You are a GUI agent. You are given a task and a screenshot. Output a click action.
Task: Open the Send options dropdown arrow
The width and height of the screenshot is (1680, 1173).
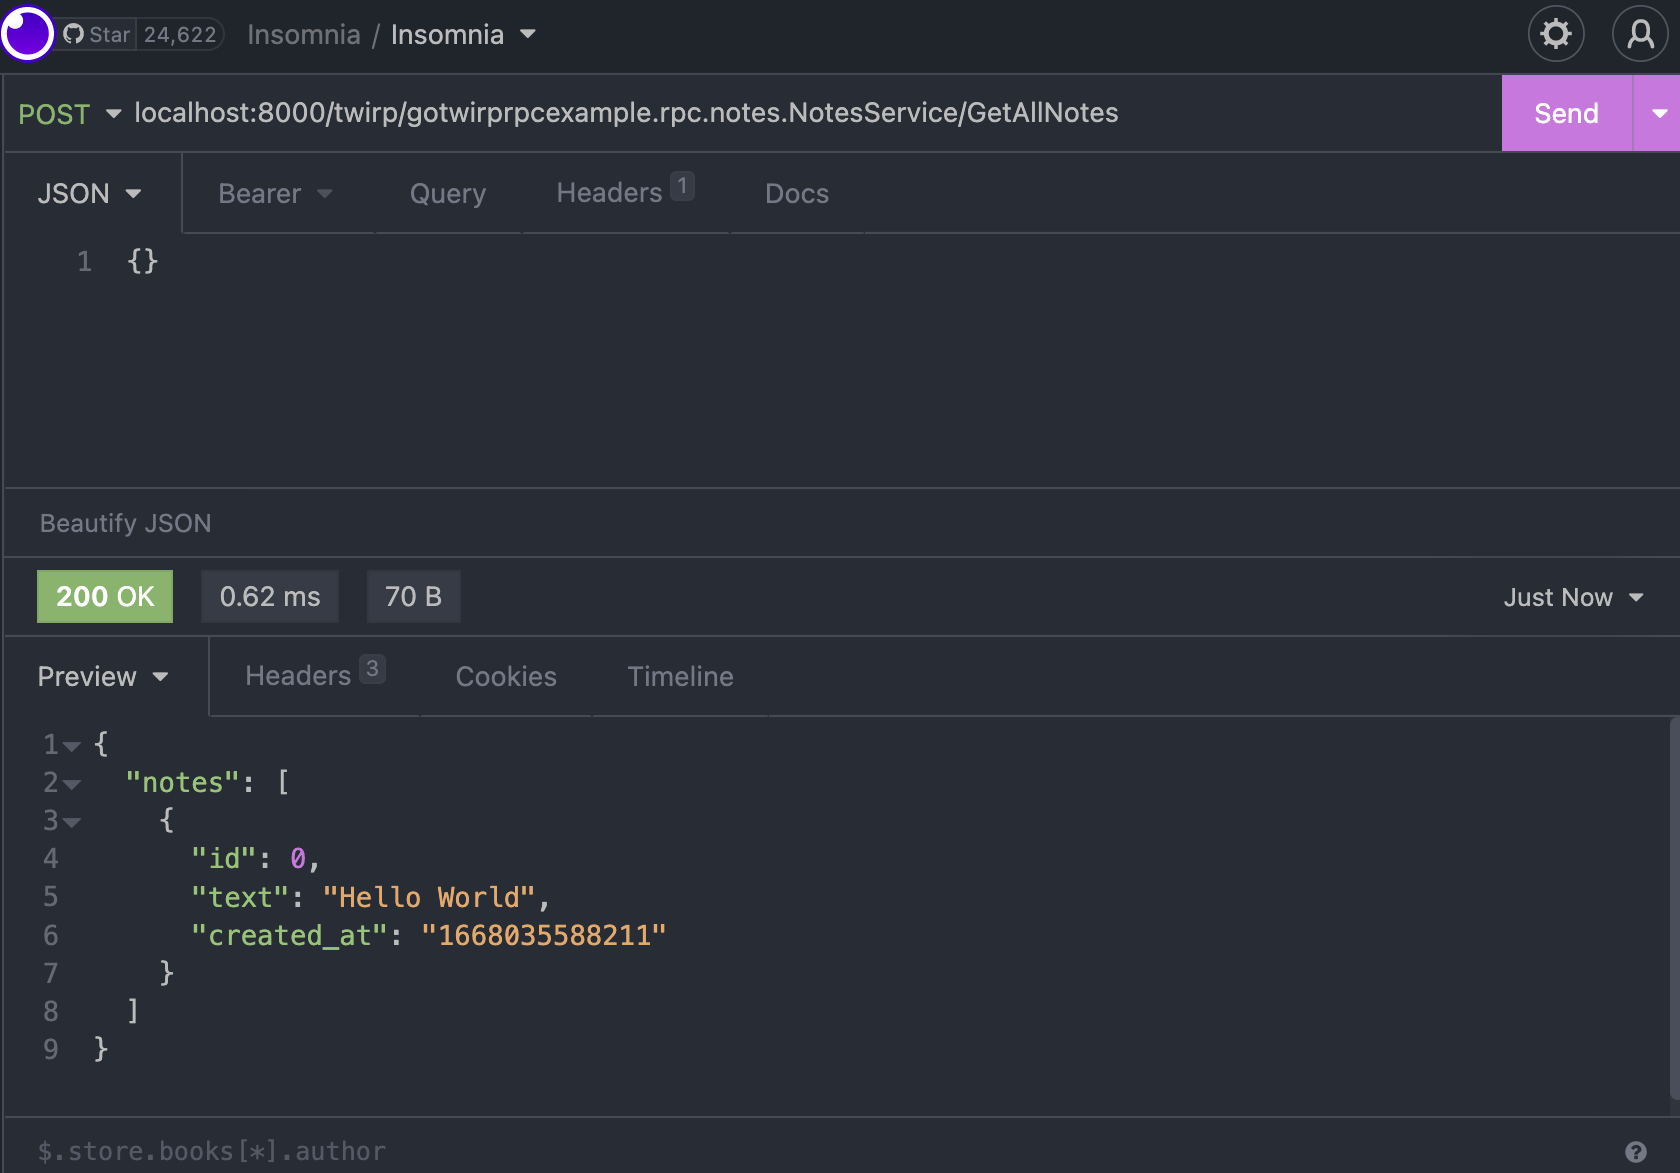pos(1658,114)
